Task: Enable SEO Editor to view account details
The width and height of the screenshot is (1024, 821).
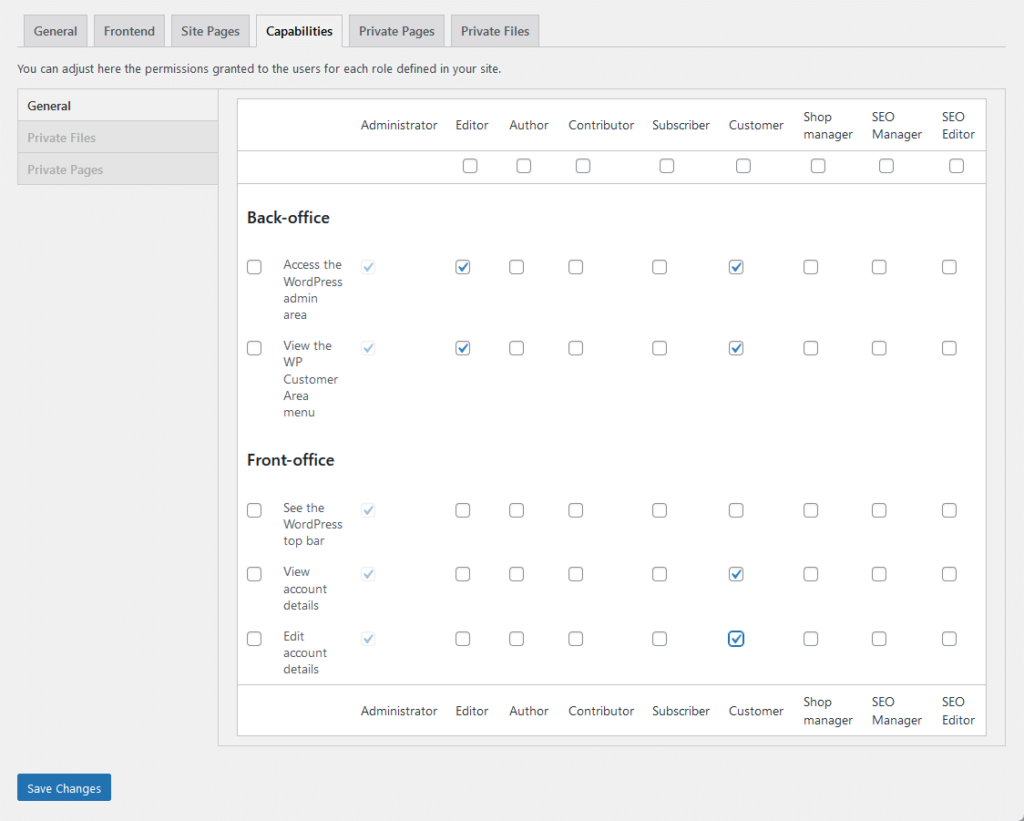Action: [x=949, y=574]
